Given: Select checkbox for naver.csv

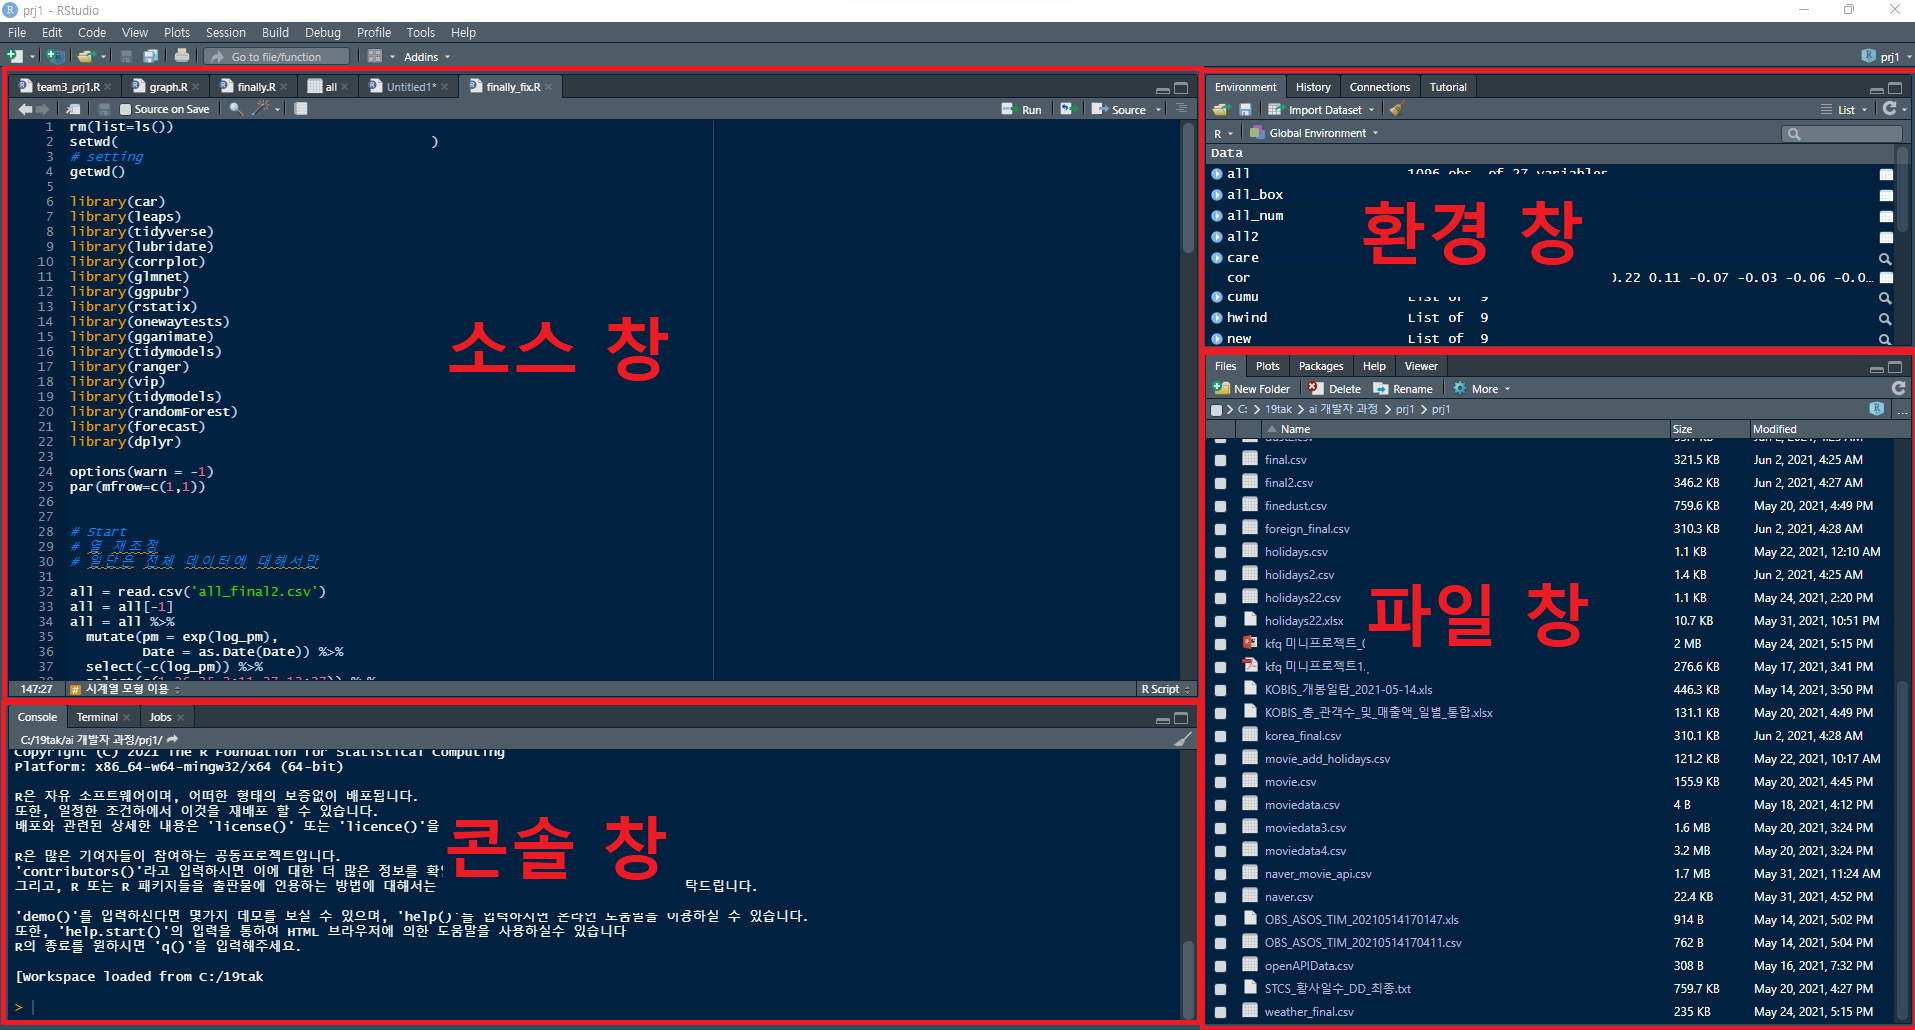Looking at the screenshot, I should click(x=1220, y=897).
